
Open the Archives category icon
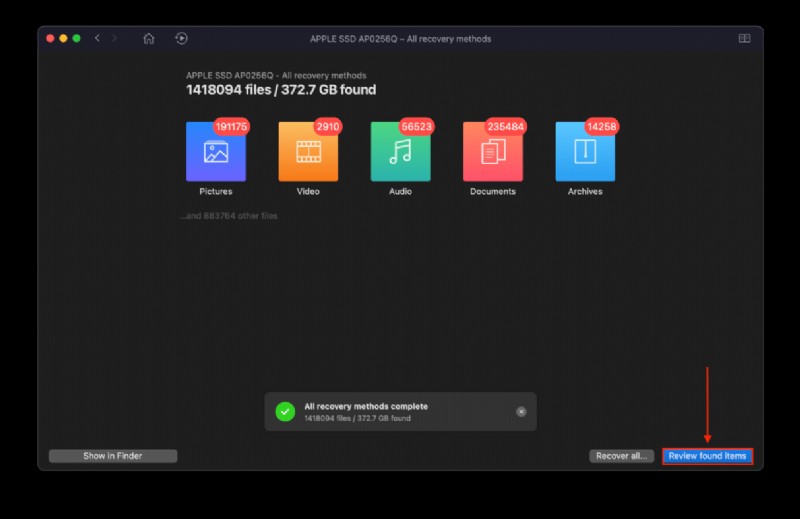[x=585, y=152]
